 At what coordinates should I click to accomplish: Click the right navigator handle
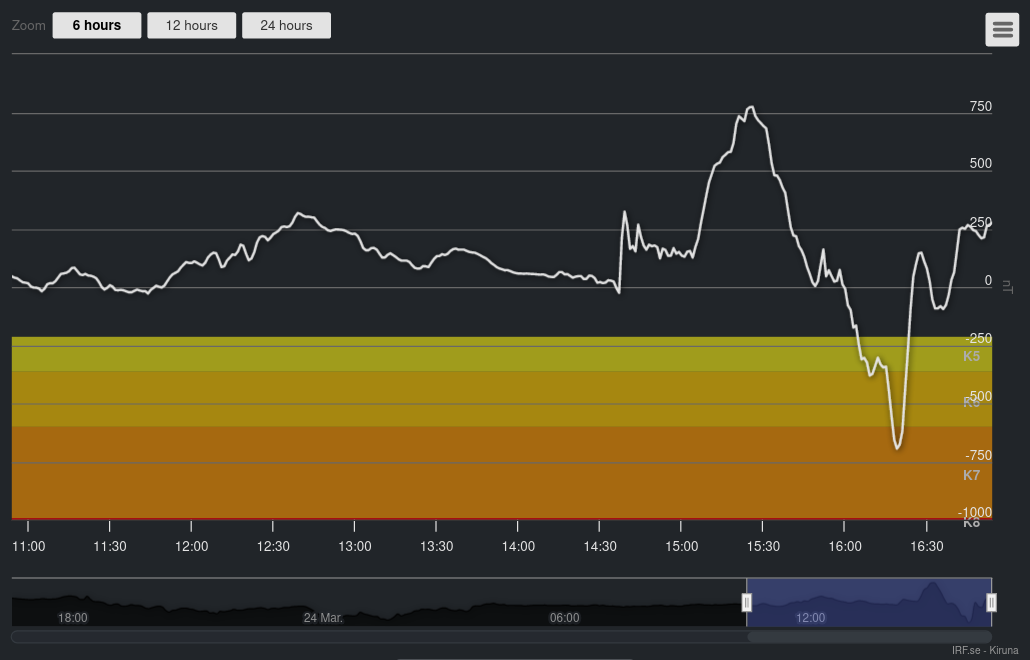click(991, 602)
